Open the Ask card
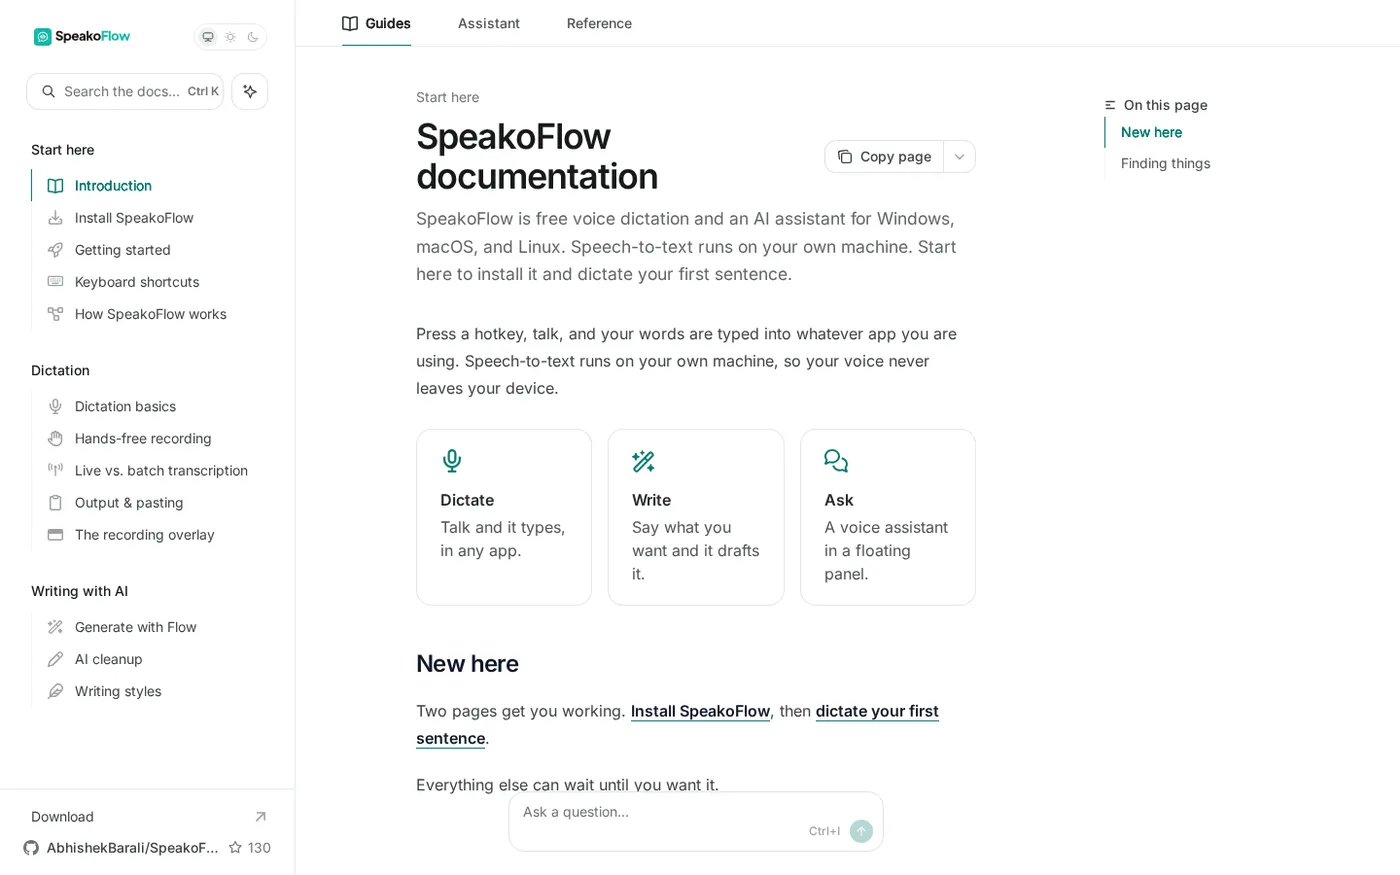The image size is (1400, 875). [x=888, y=517]
